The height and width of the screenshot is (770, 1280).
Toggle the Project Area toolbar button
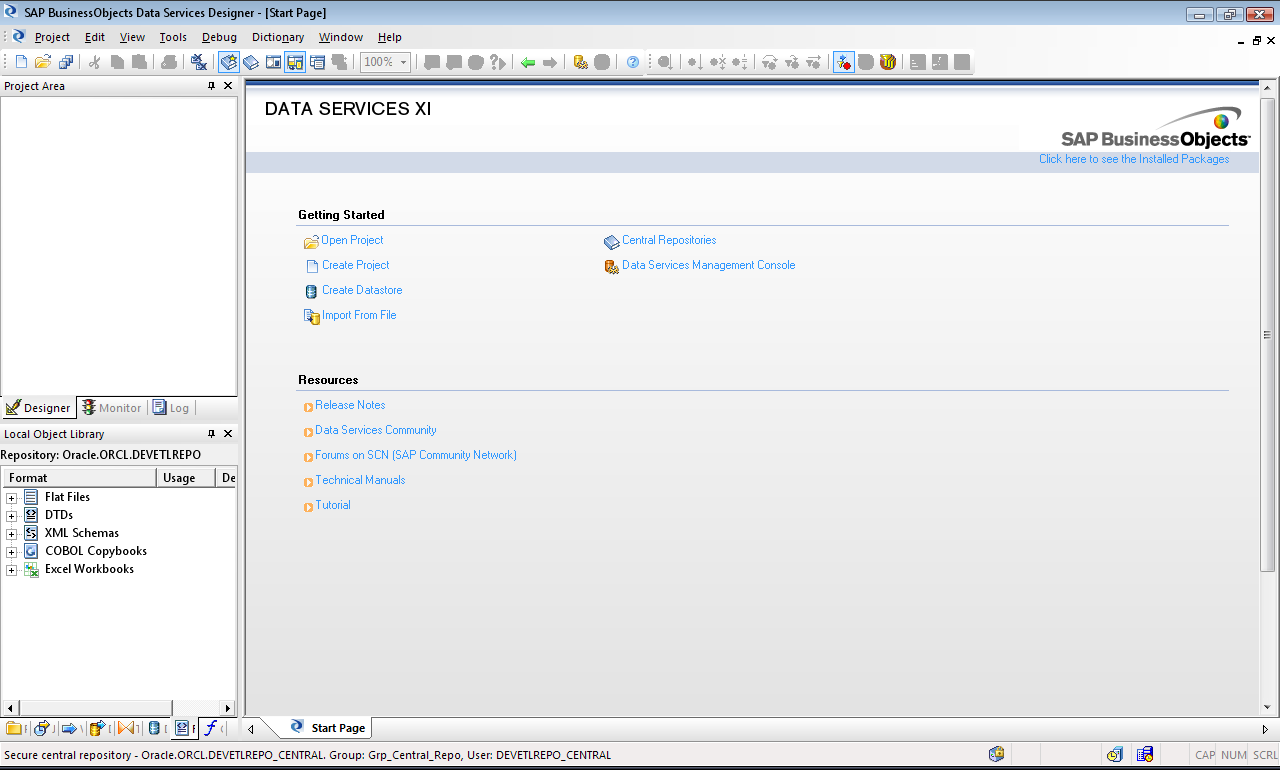295,62
